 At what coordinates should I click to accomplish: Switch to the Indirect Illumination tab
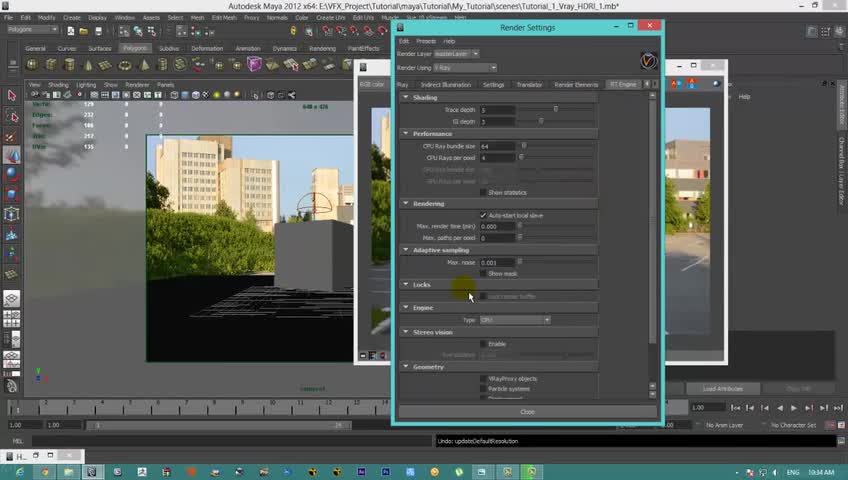click(444, 85)
